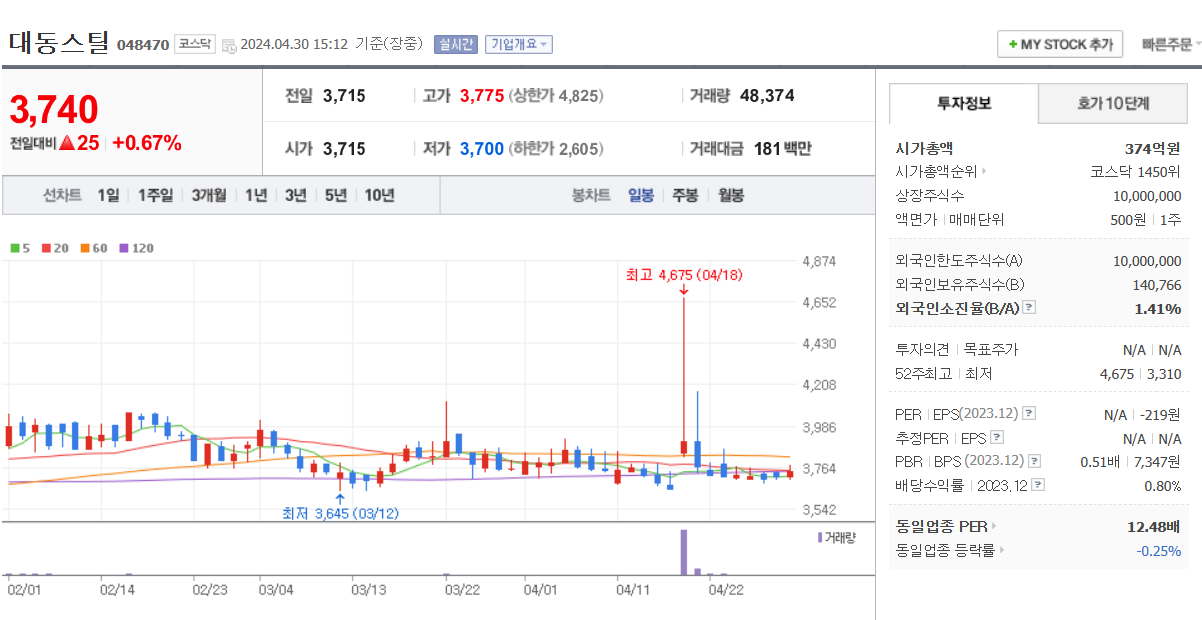Screen dimensions: 1202x620
Task: Click the 저가 value 3,700
Action: click(x=482, y=149)
